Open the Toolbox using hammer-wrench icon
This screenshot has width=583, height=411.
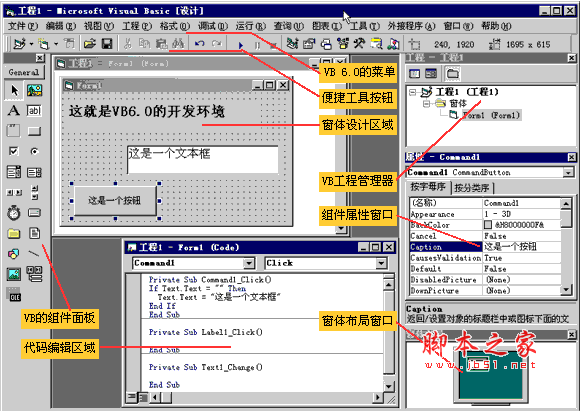pyautogui.click(x=359, y=44)
